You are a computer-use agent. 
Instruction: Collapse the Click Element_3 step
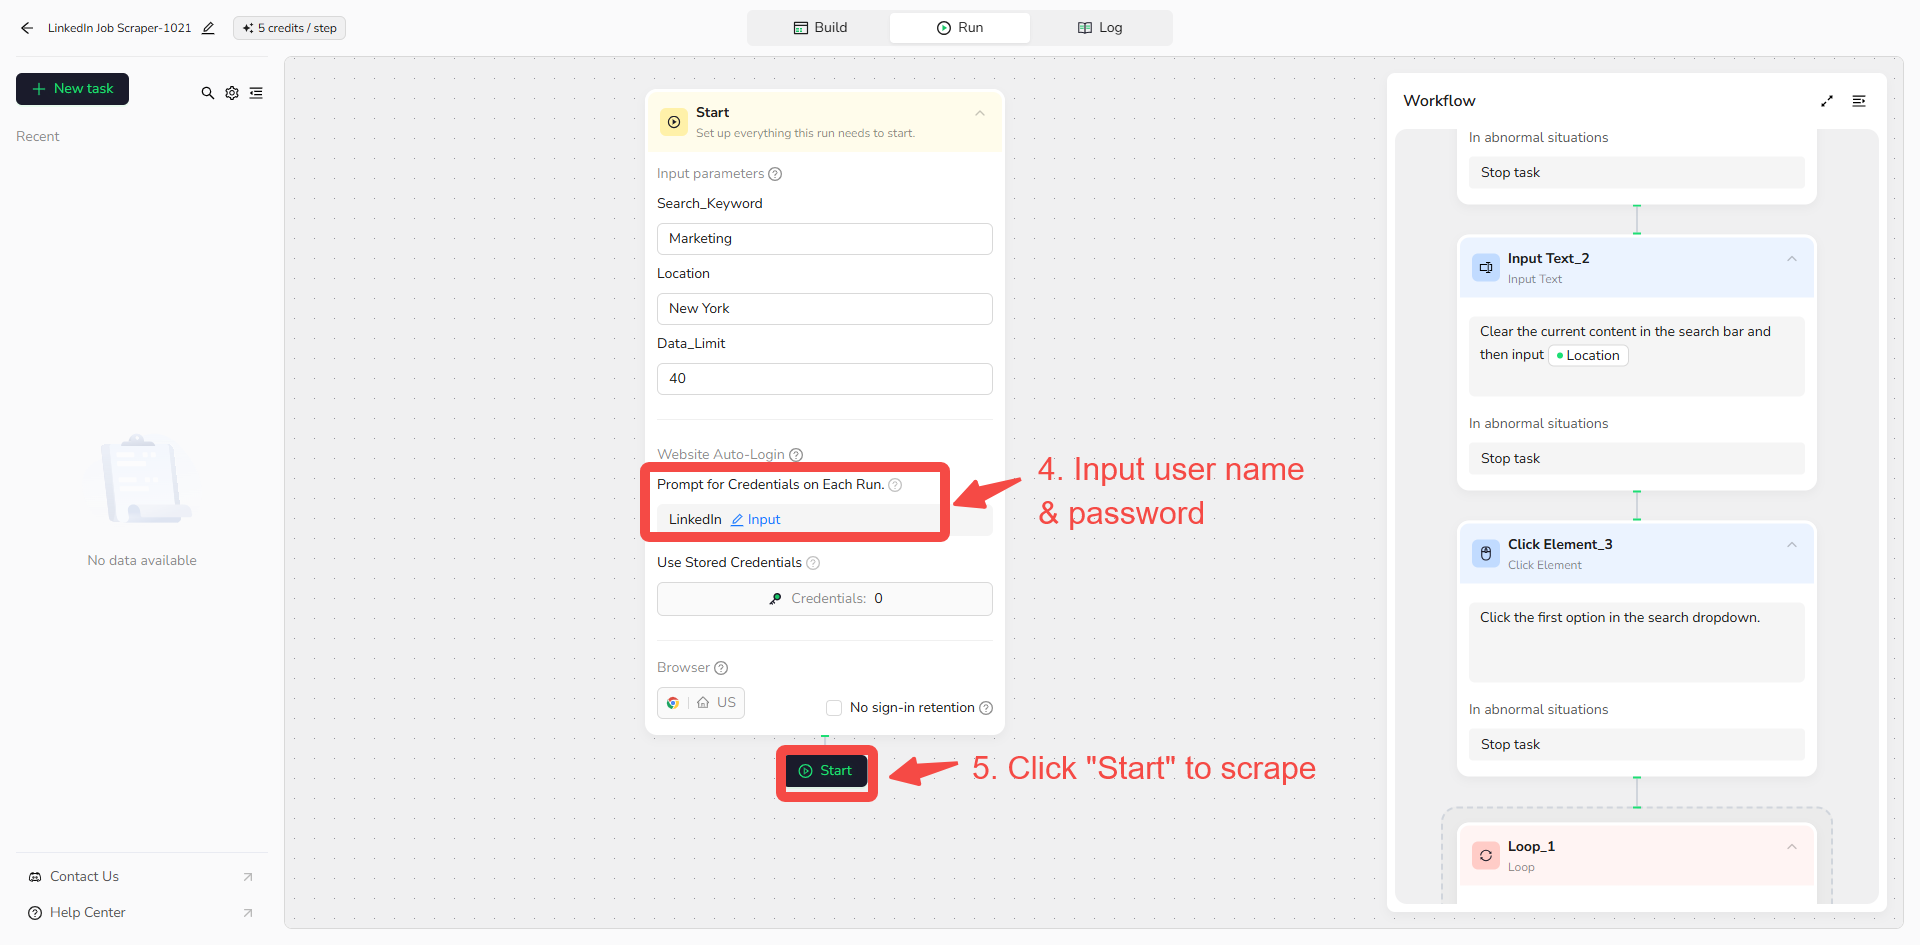pos(1792,545)
